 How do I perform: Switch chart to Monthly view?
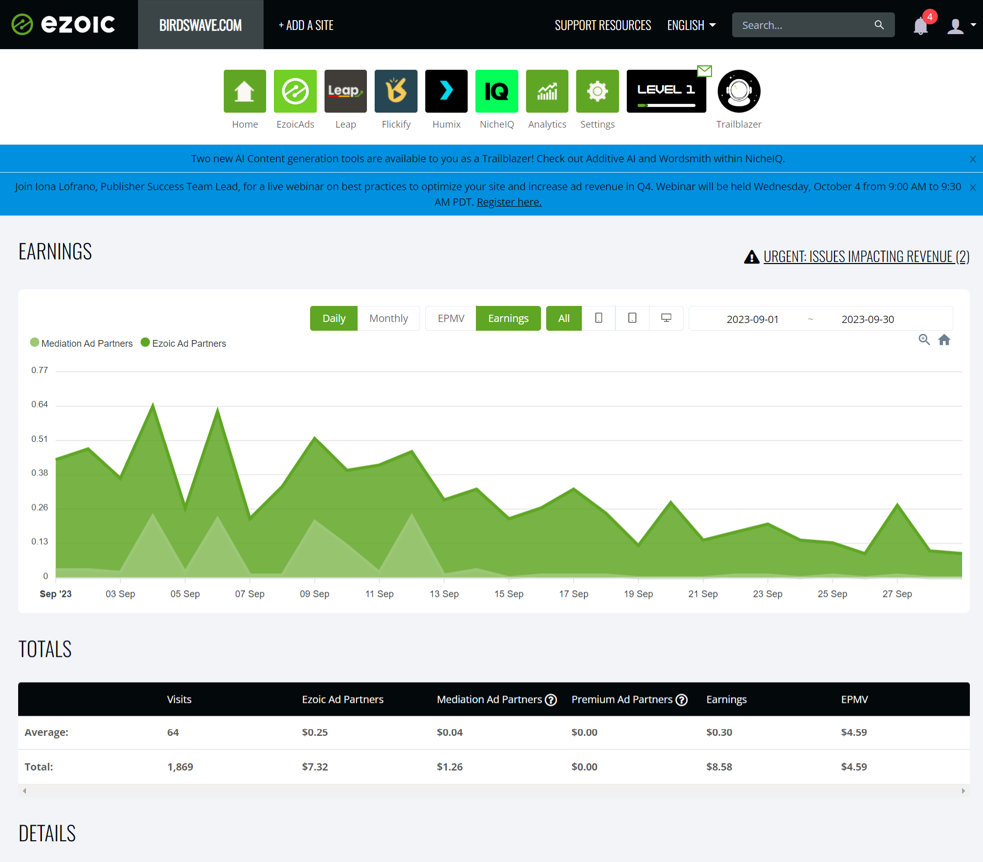[x=389, y=318]
